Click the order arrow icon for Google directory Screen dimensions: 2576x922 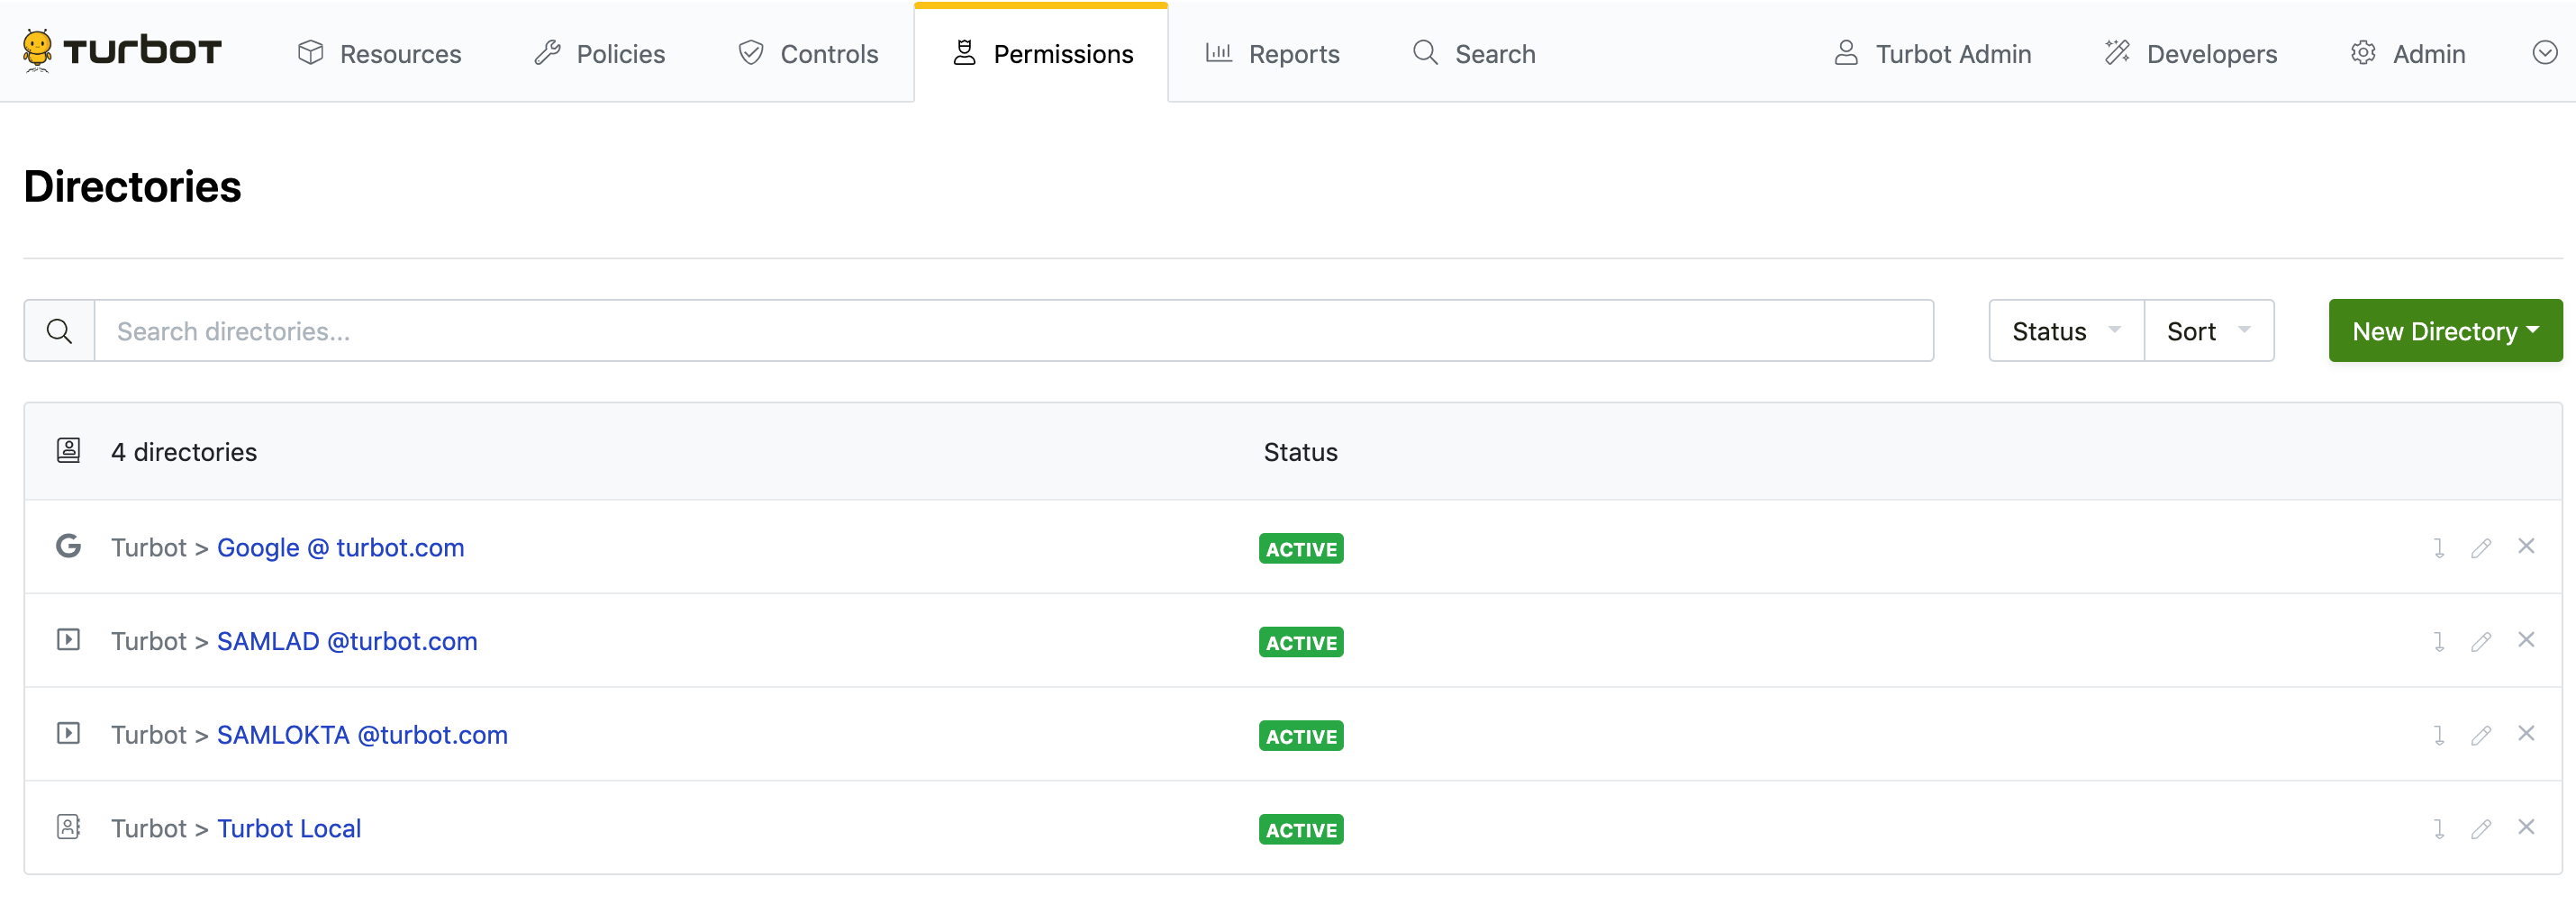click(x=2439, y=548)
